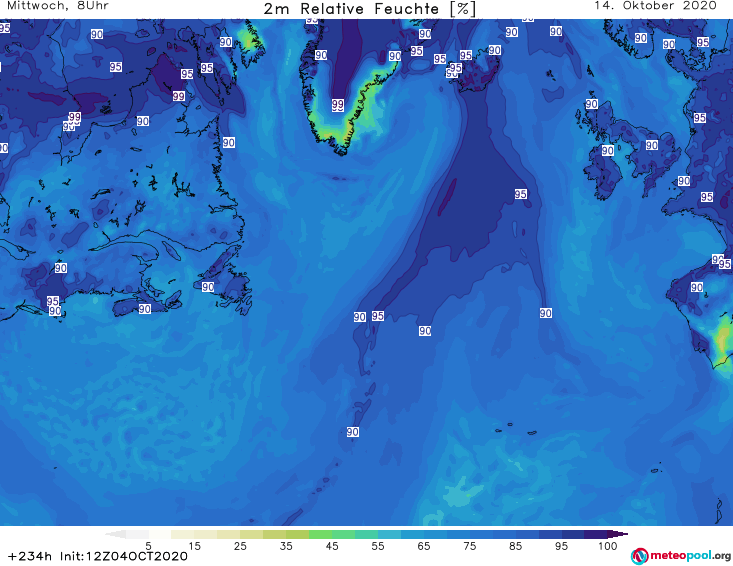The height and width of the screenshot is (566, 733).
Task: Click the title '2m Relative Feuchte [%]'
Action: click(370, 9)
